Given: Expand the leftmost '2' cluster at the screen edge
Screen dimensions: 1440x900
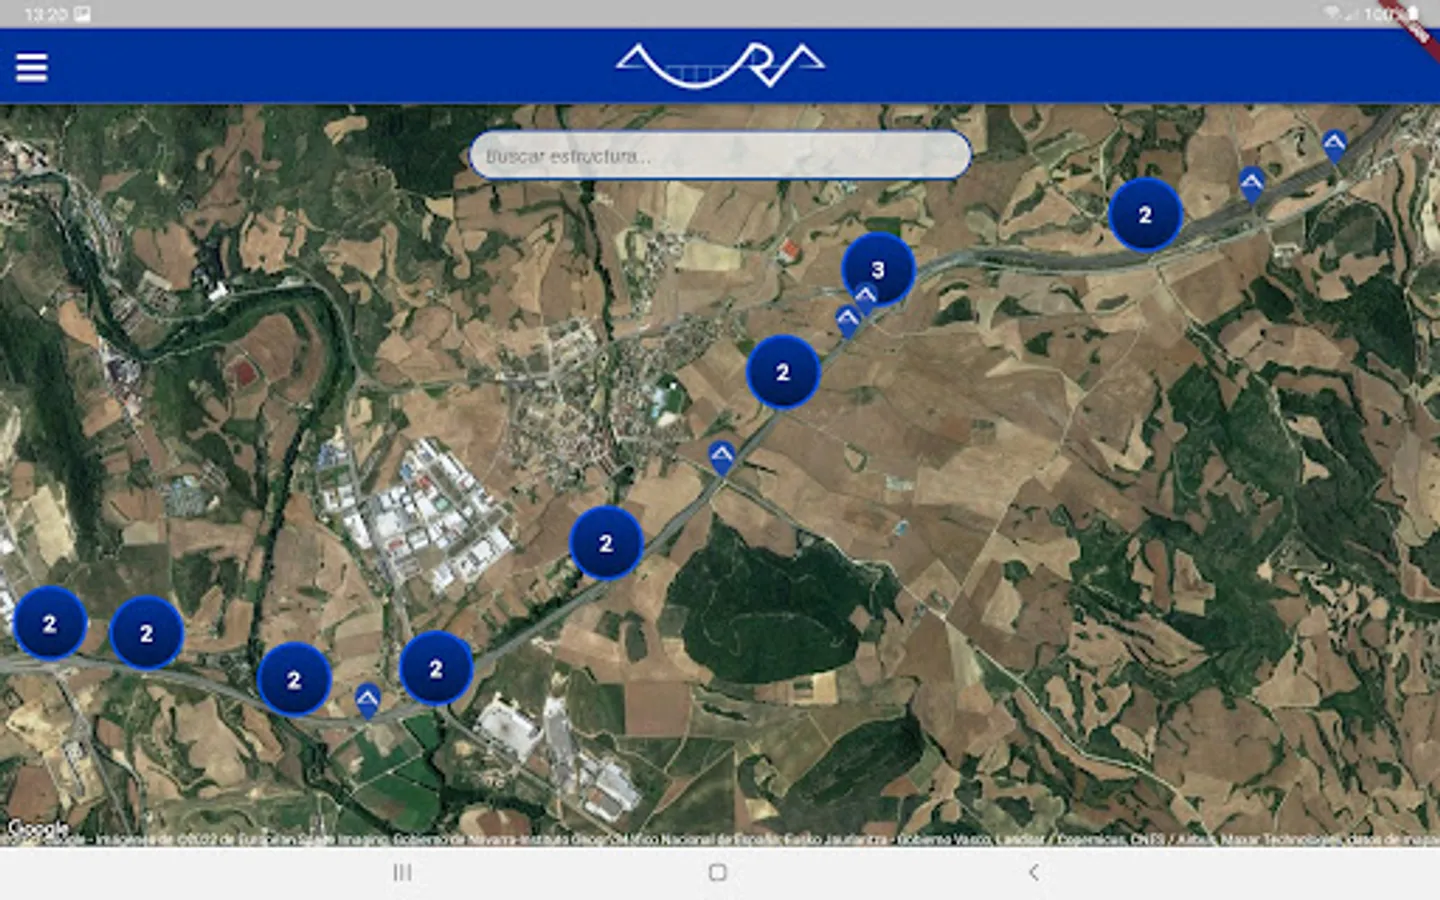Looking at the screenshot, I should click(48, 622).
